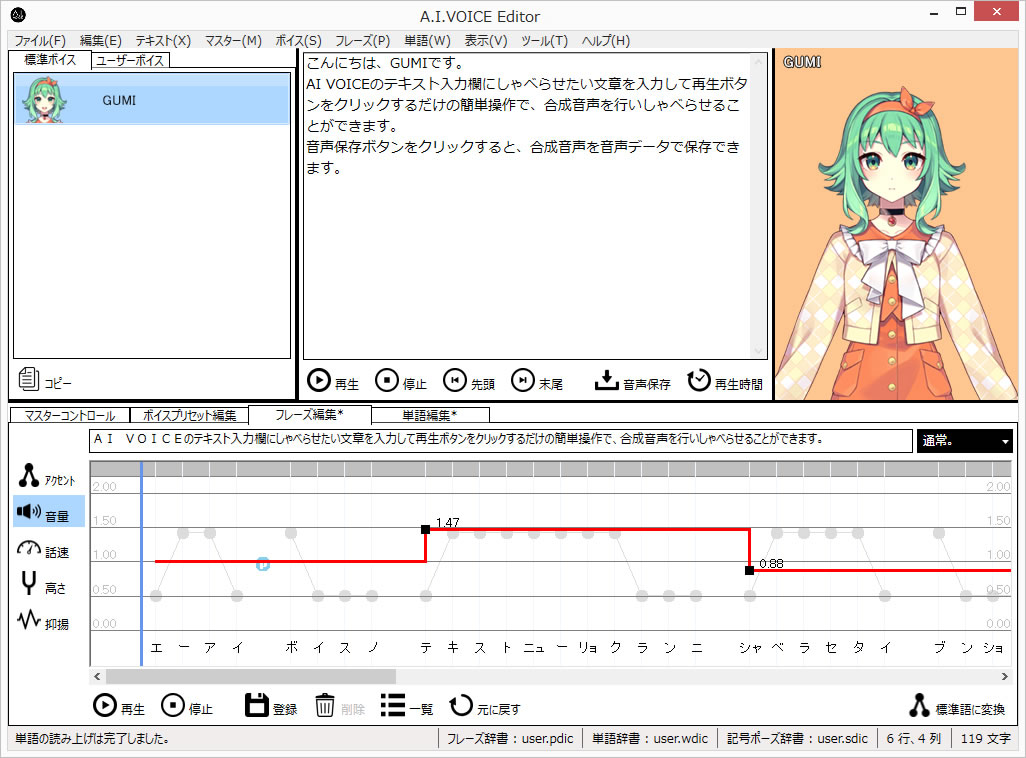Click the コピー copy voice icon
The height and width of the screenshot is (758, 1026).
coord(28,379)
